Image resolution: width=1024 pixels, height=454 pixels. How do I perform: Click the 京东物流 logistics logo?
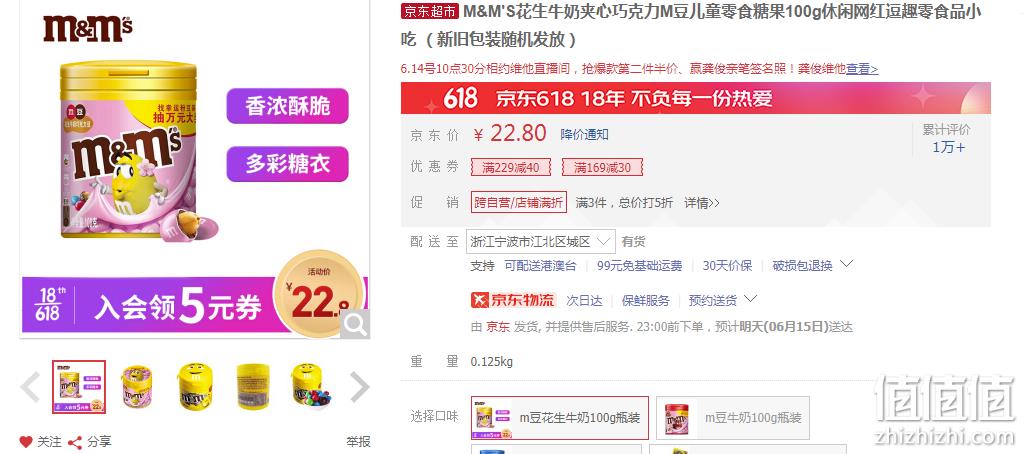[513, 300]
